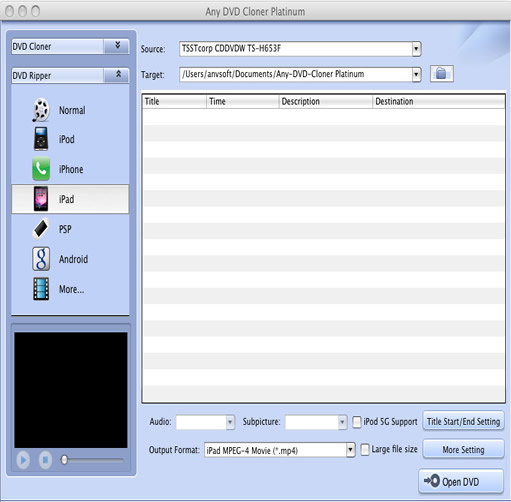Enable the iPod 5G Support checkbox

pos(357,422)
